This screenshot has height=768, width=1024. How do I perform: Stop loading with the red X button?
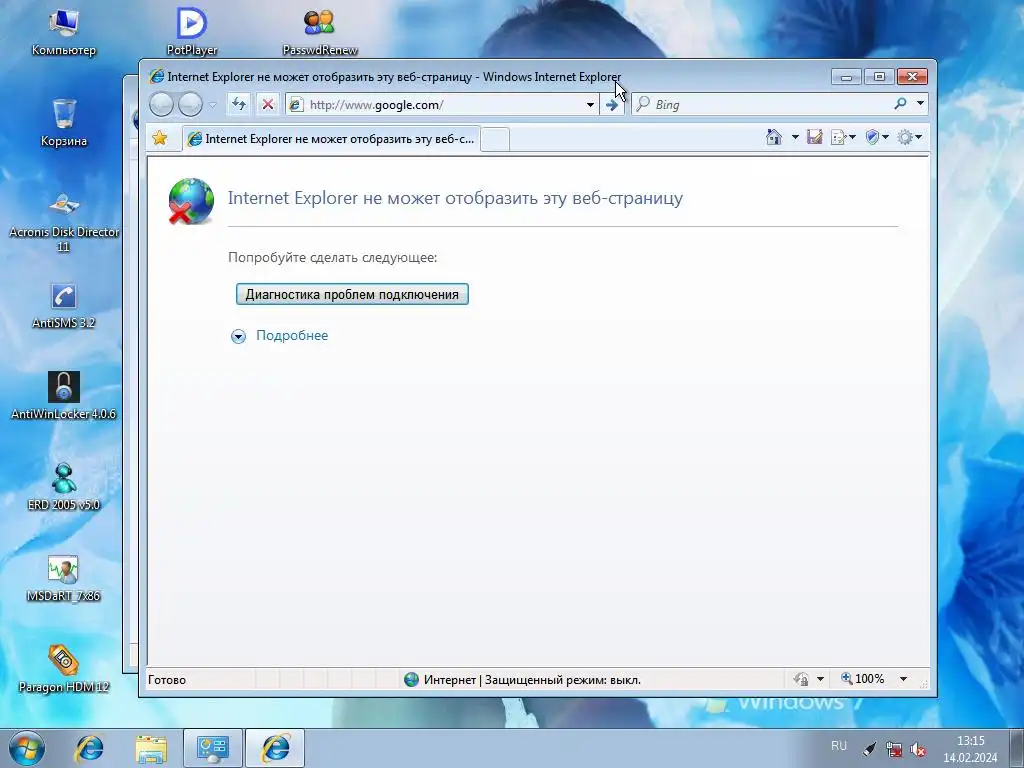click(267, 104)
